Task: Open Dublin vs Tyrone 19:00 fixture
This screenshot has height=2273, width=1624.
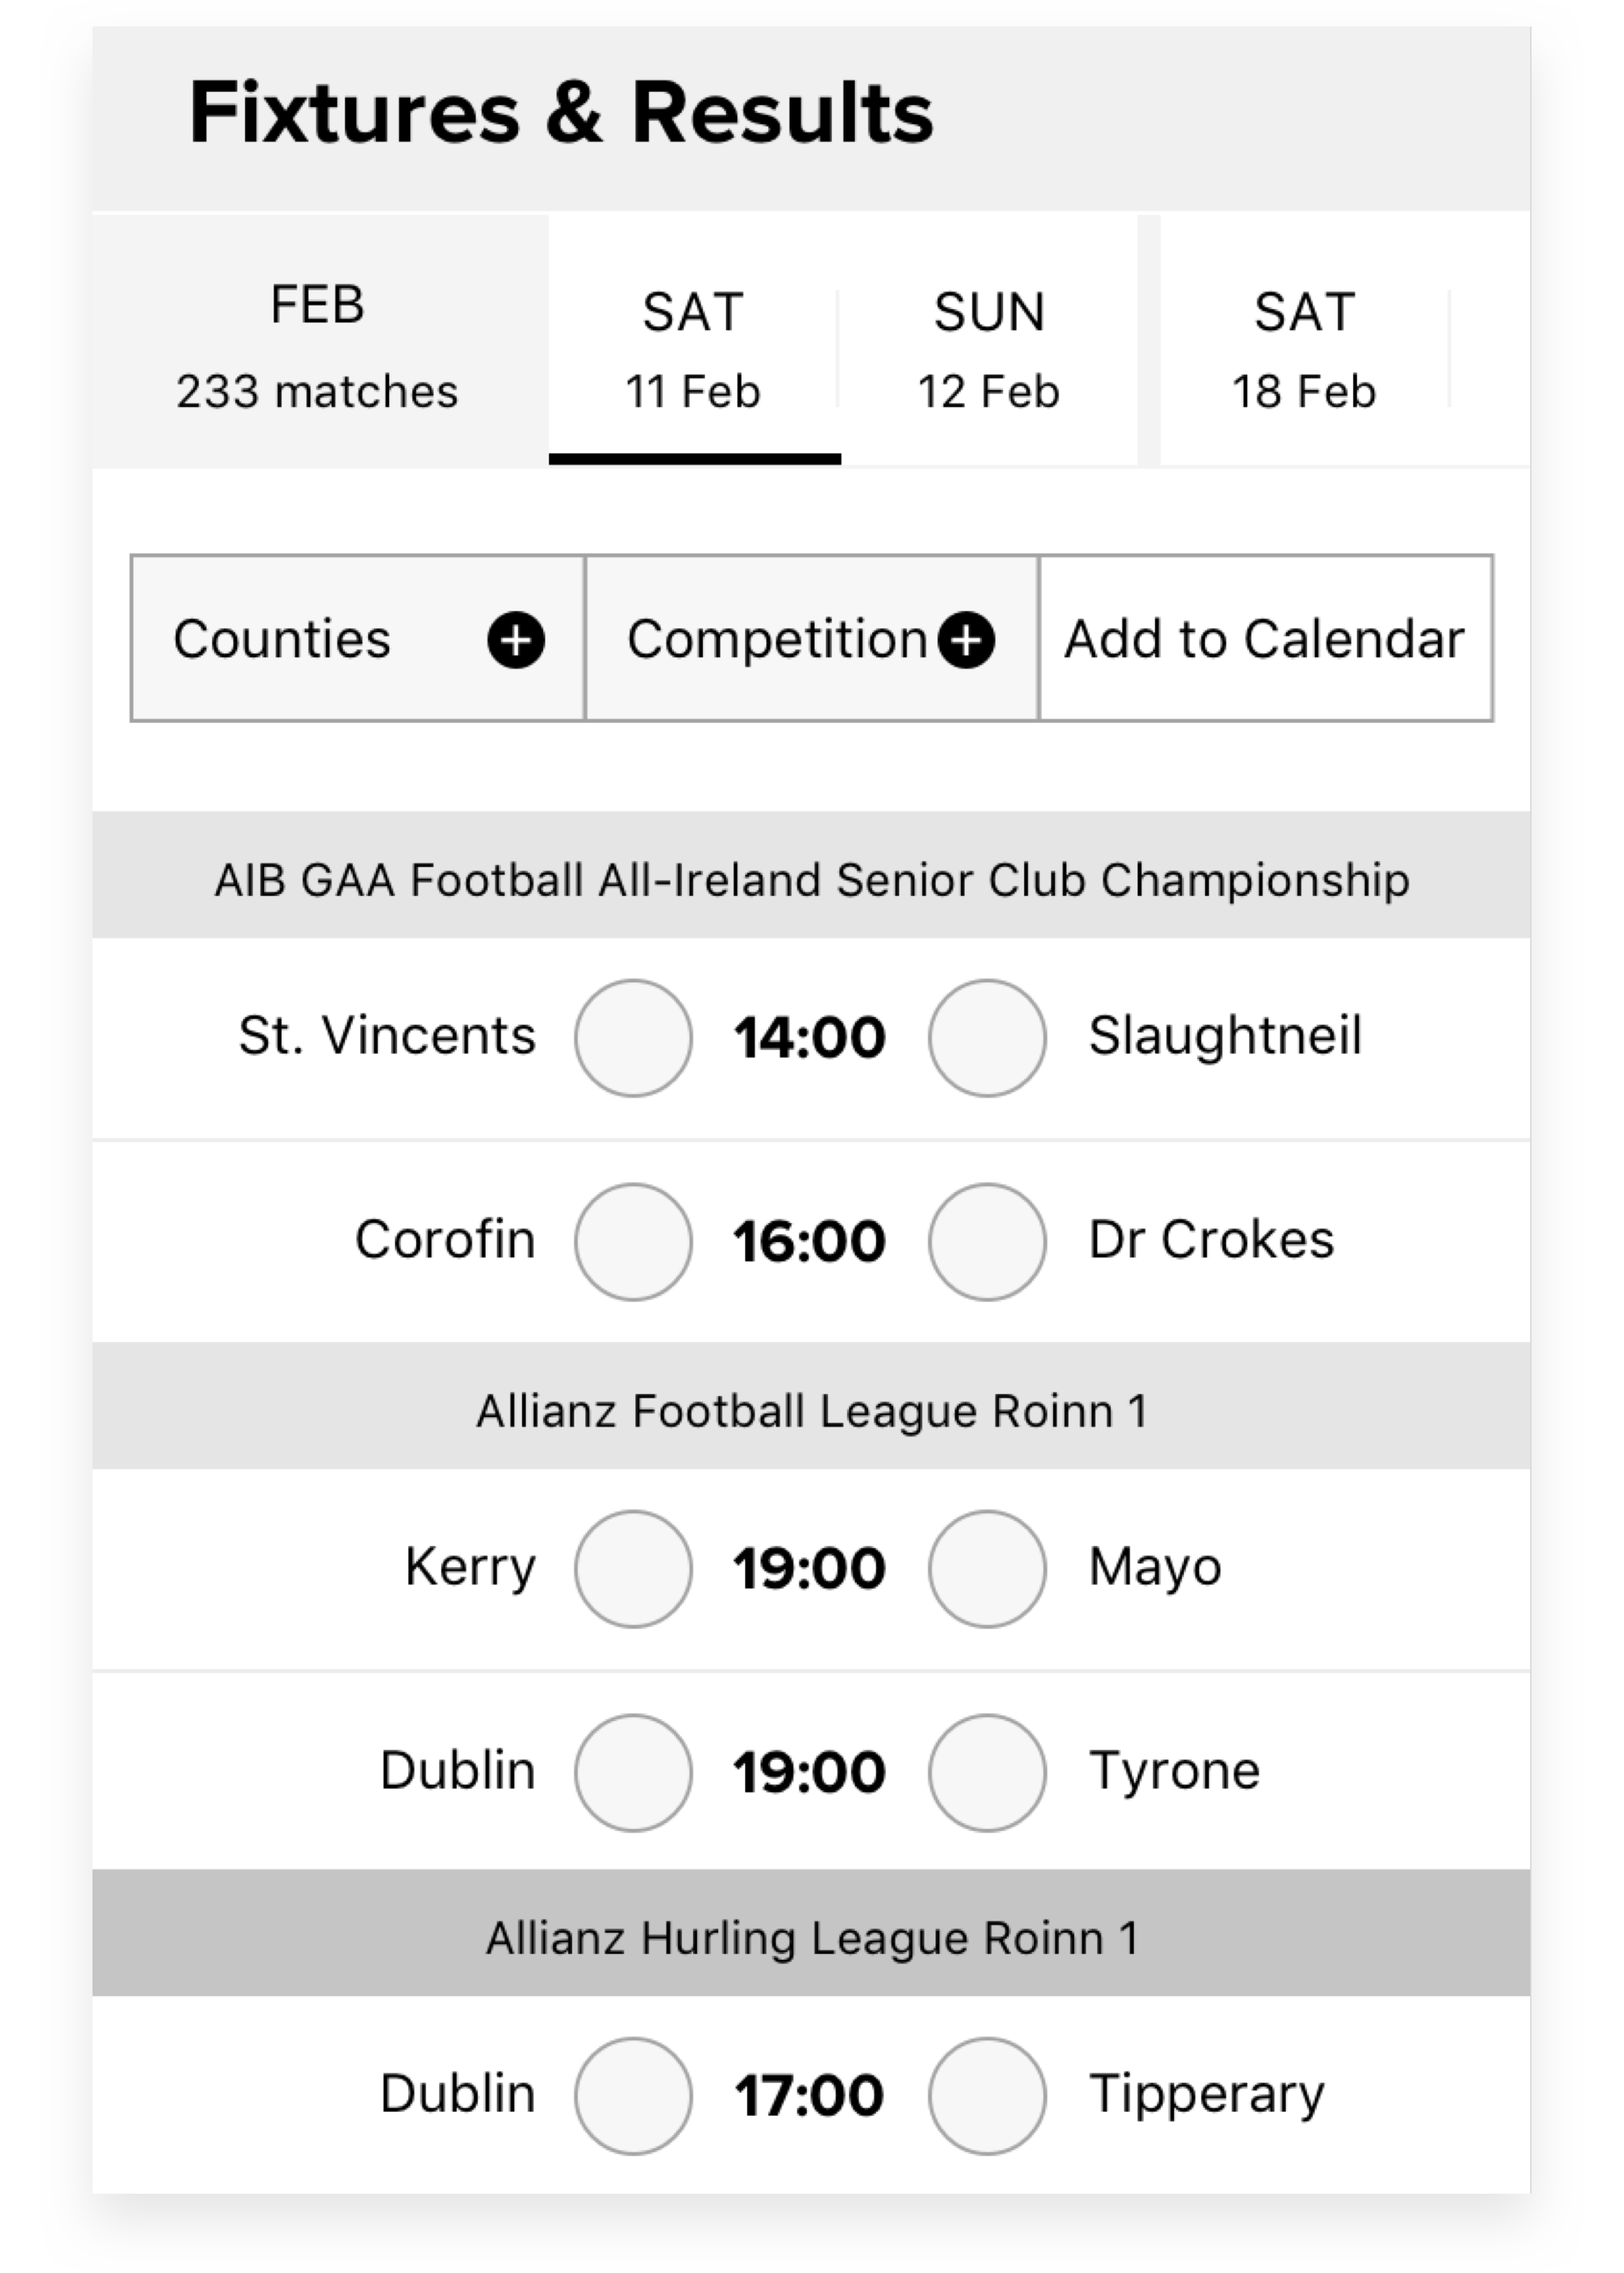Action: (809, 1772)
